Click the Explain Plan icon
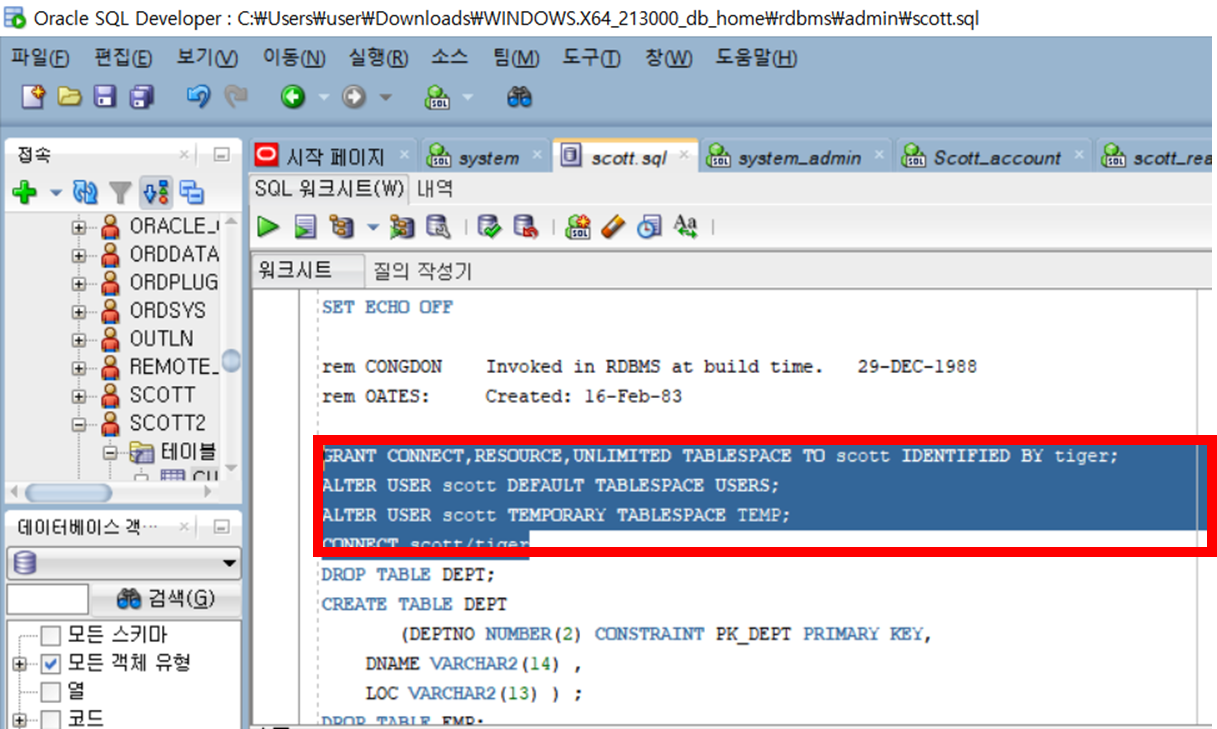Image resolution: width=1217 pixels, height=729 pixels. (342, 227)
